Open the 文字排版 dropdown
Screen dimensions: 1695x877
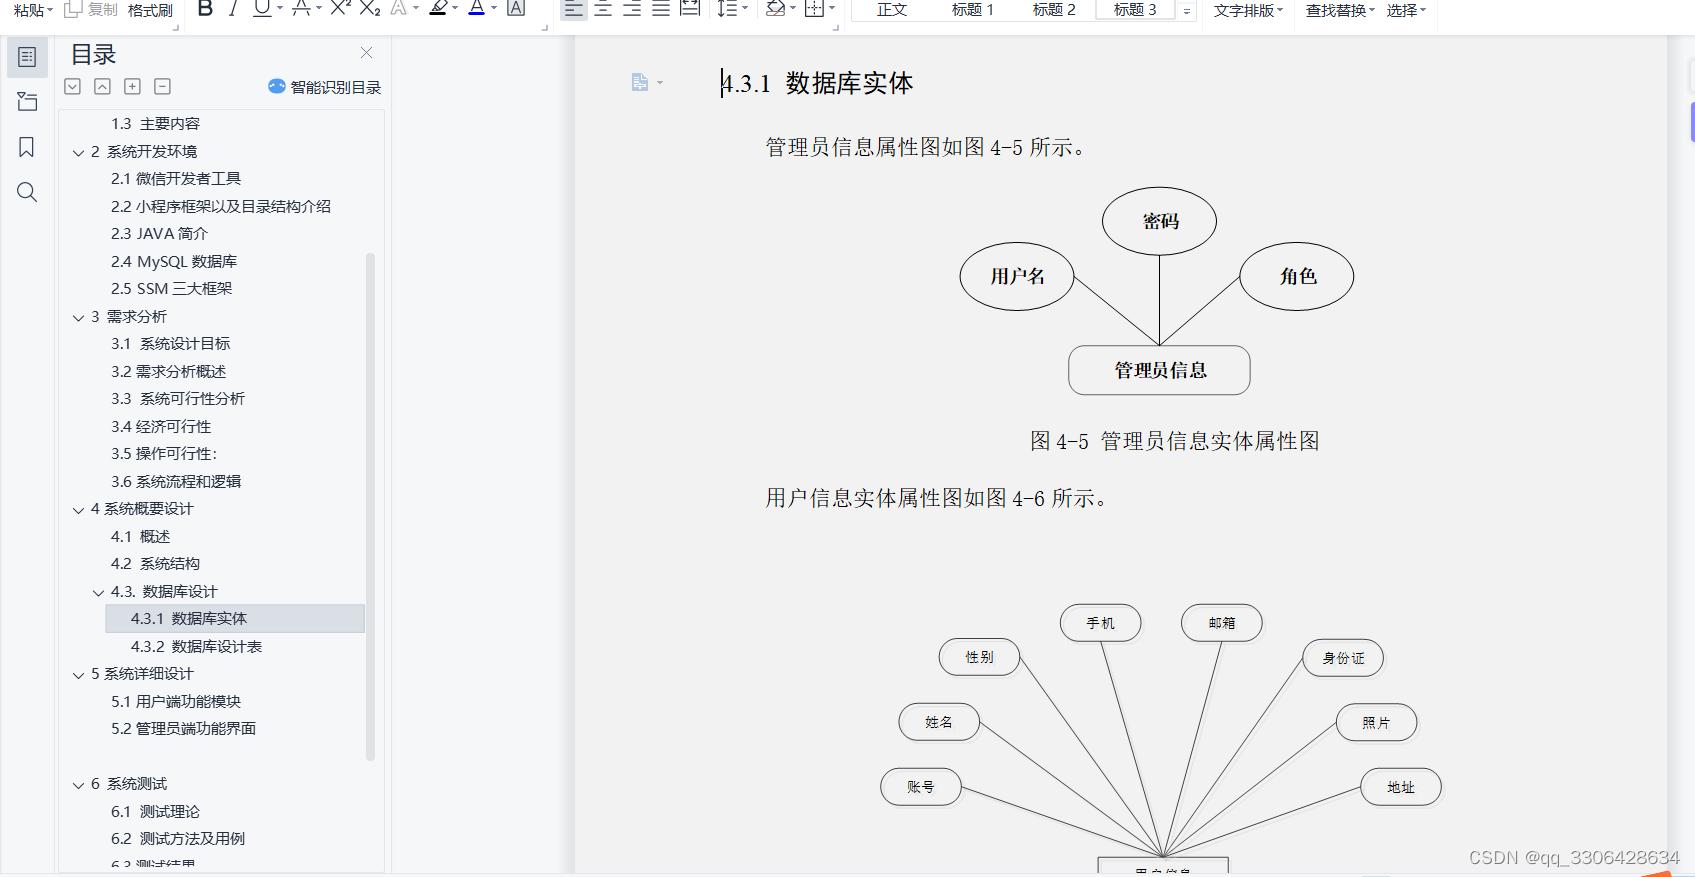pyautogui.click(x=1248, y=10)
